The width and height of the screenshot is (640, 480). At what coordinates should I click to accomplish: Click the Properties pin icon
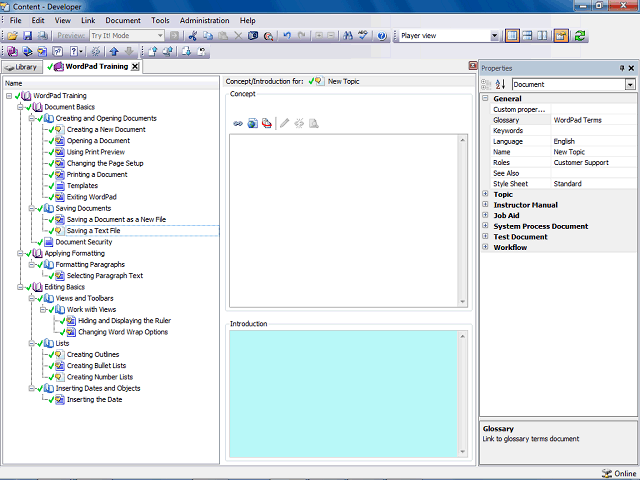[x=622, y=68]
